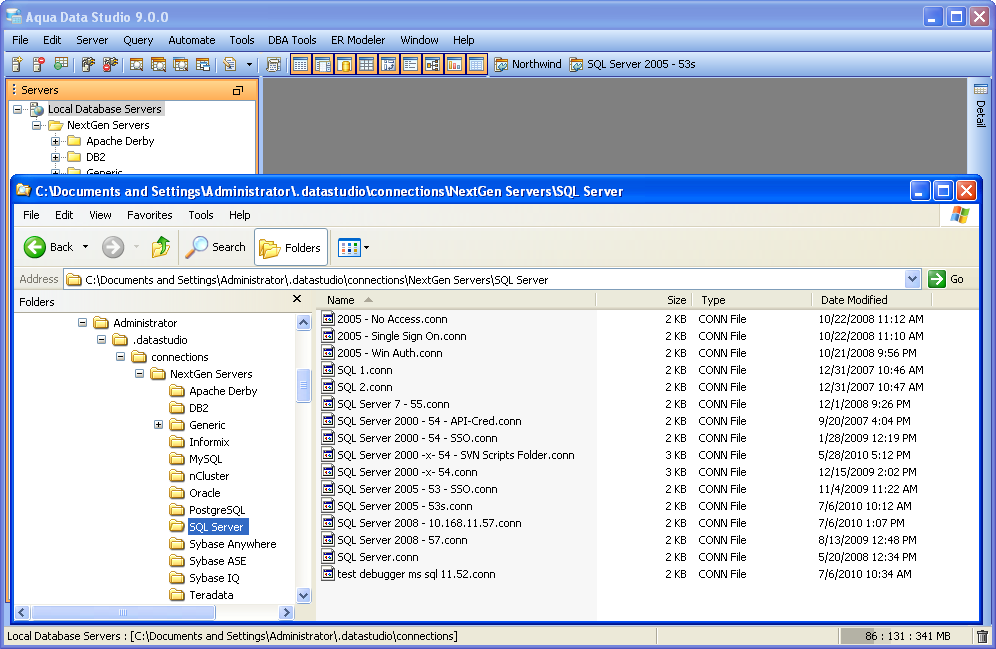Click the Servers panel maximize icon
This screenshot has width=996, height=649.
click(x=238, y=91)
